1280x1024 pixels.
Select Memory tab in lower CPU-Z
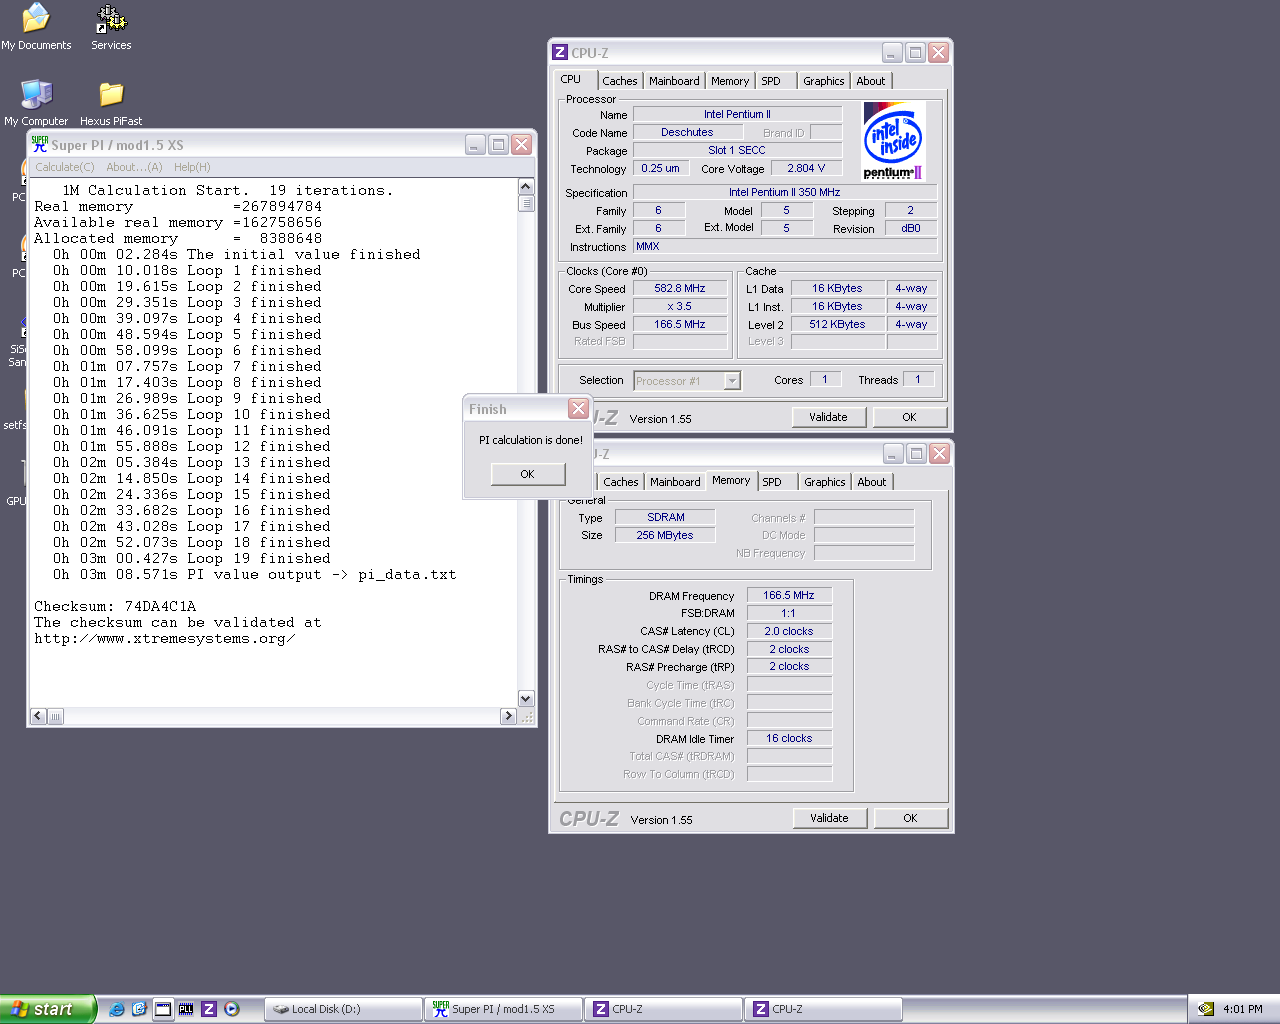(731, 480)
